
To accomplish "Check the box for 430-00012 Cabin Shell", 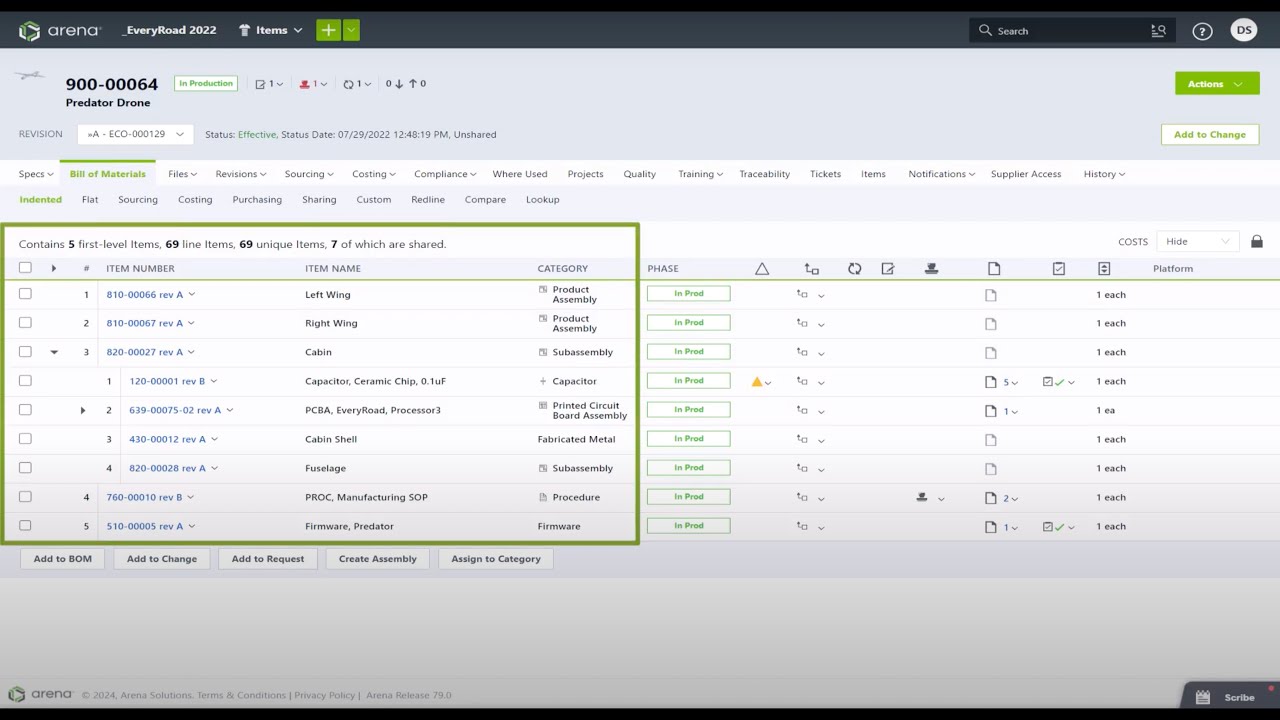I will [25, 438].
